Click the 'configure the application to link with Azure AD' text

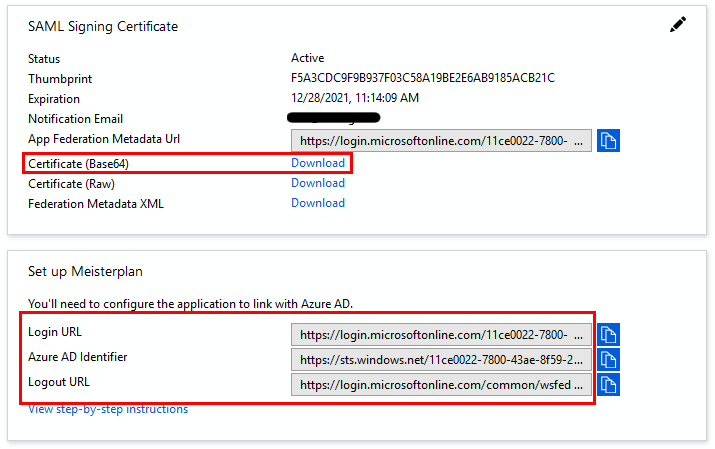click(227, 304)
